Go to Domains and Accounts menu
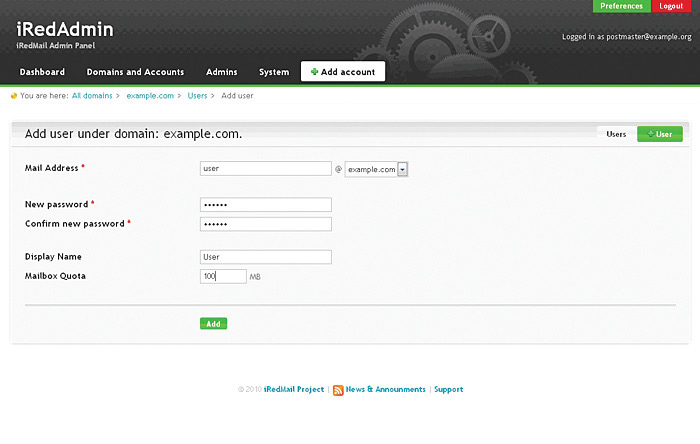The width and height of the screenshot is (700, 444). coord(135,72)
